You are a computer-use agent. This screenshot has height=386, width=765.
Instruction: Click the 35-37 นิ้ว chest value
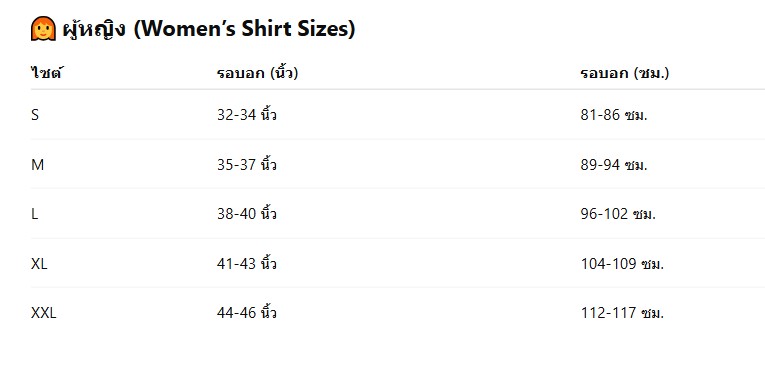tap(247, 165)
